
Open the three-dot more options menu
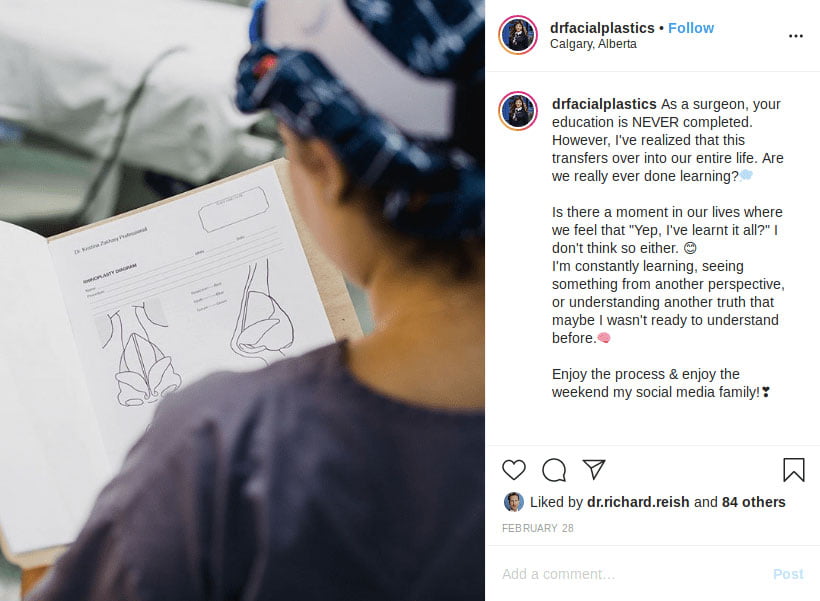point(795,36)
